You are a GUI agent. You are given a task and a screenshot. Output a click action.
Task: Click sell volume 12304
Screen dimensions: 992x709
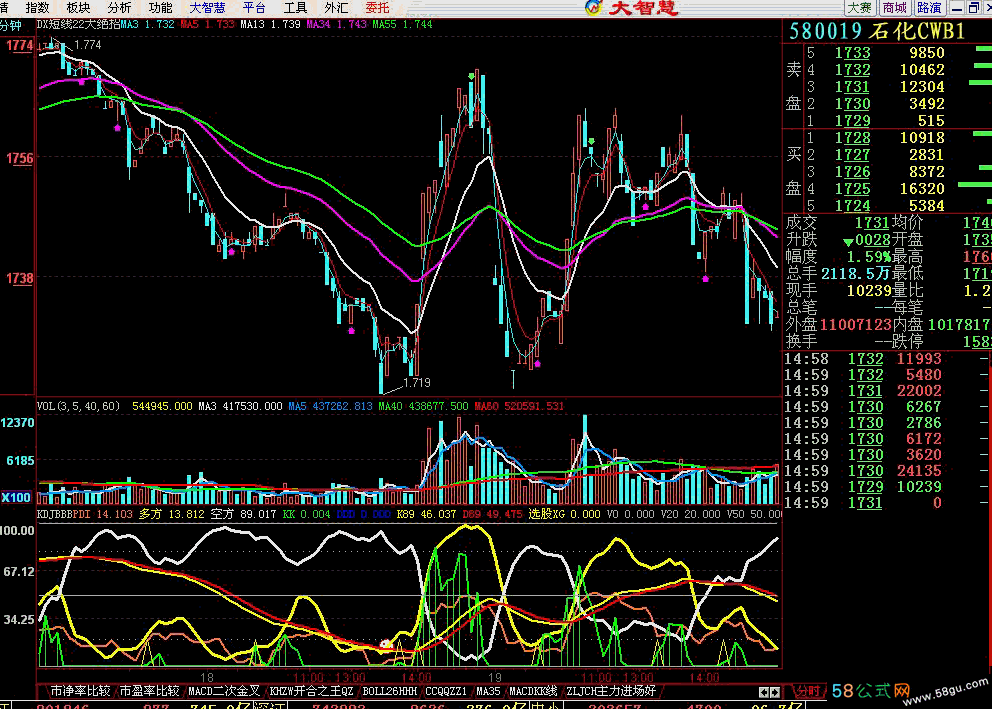click(922, 87)
